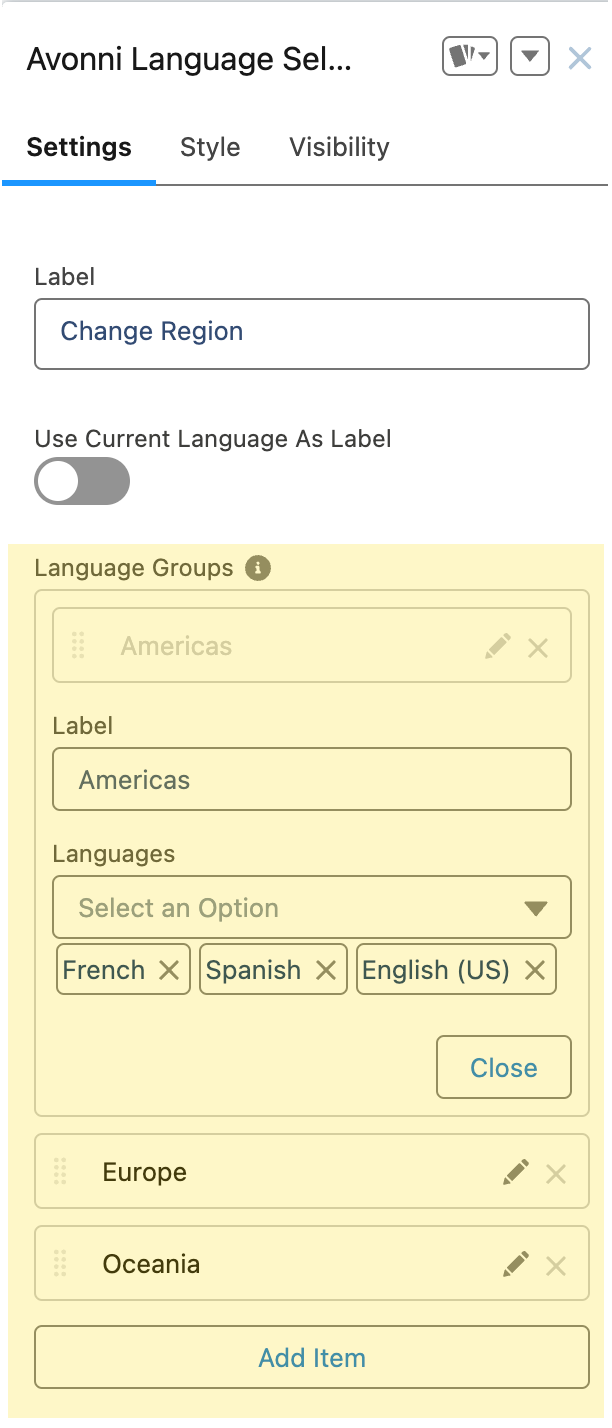Click the Americas group pencil icon
The image size is (612, 1428).
tap(498, 647)
